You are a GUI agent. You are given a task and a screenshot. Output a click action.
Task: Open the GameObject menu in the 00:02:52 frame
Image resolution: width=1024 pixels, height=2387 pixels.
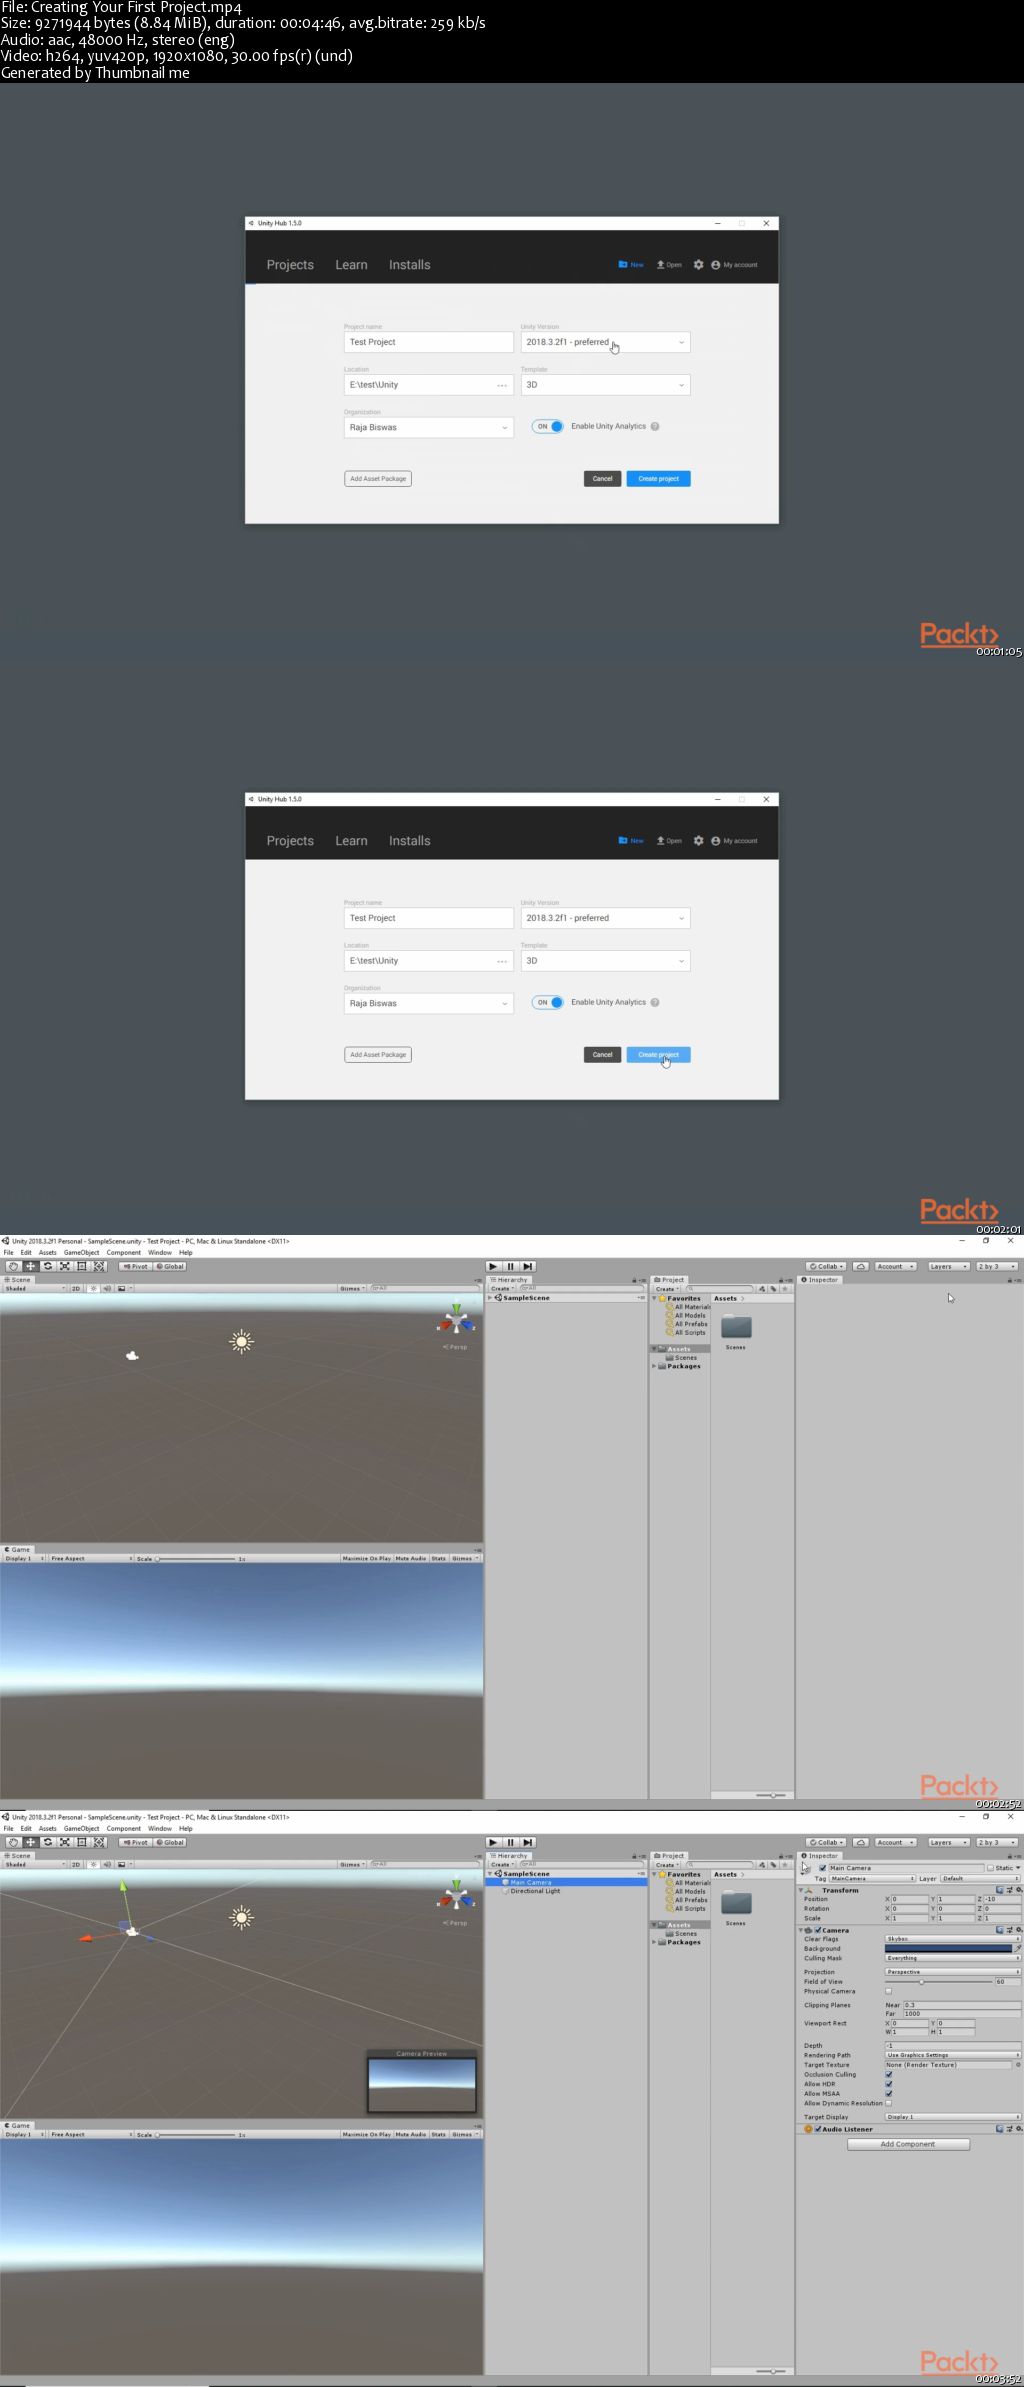(82, 1252)
